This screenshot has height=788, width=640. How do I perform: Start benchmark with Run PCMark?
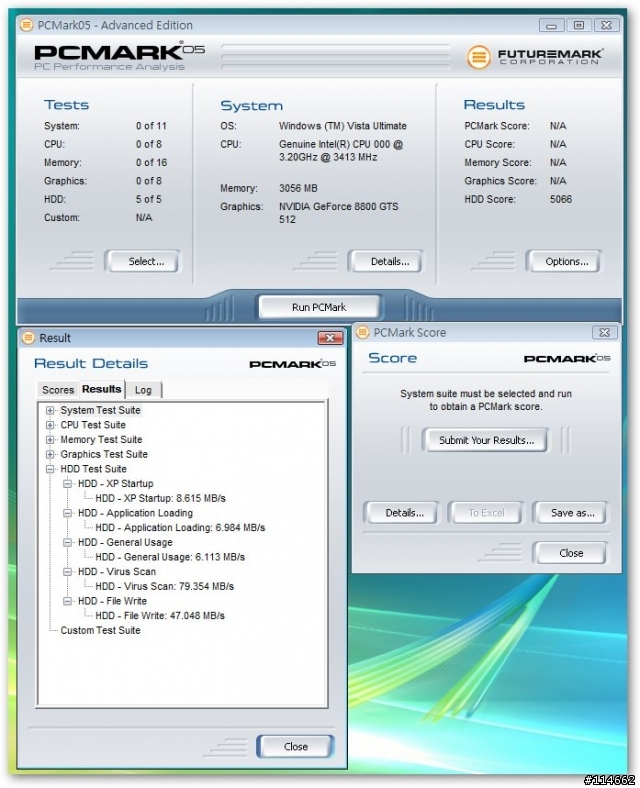tap(319, 307)
